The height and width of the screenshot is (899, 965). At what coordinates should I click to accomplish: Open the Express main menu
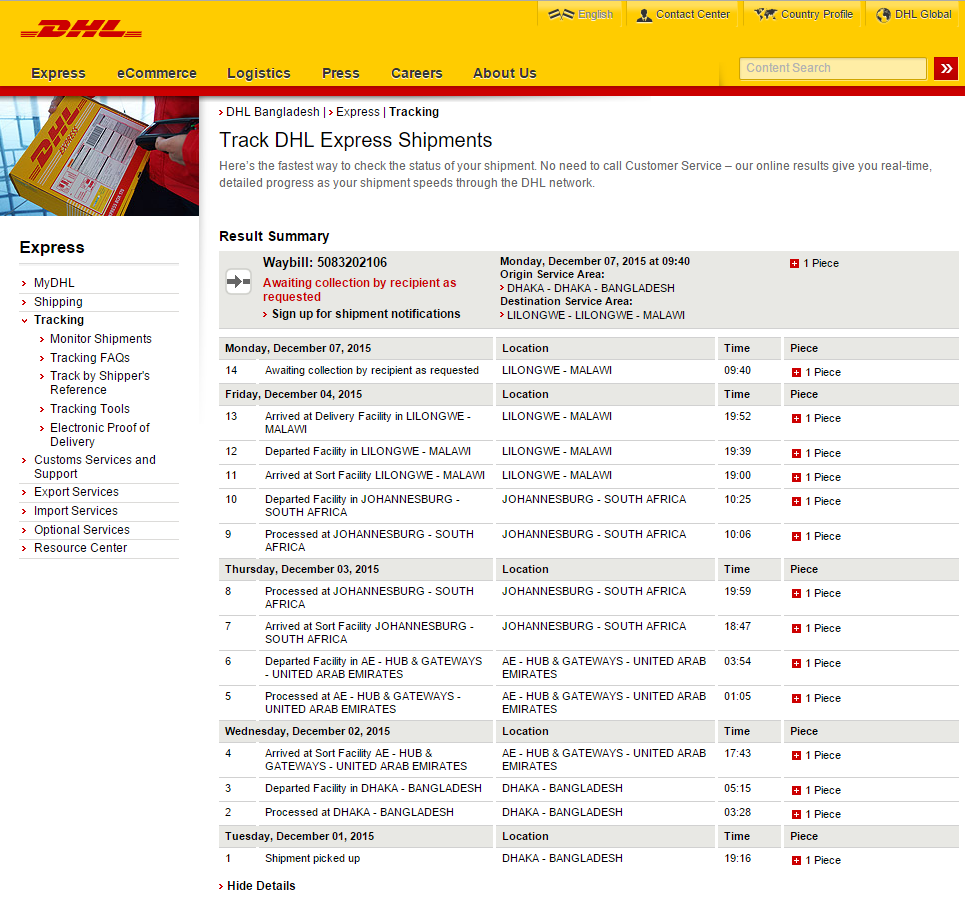click(58, 73)
